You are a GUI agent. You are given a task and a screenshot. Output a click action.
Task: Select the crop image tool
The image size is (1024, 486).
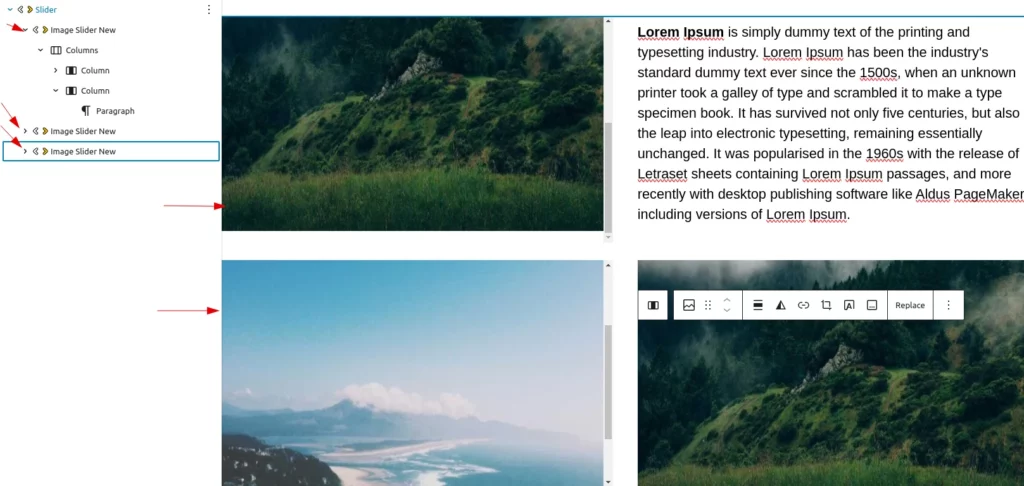pyautogui.click(x=826, y=305)
